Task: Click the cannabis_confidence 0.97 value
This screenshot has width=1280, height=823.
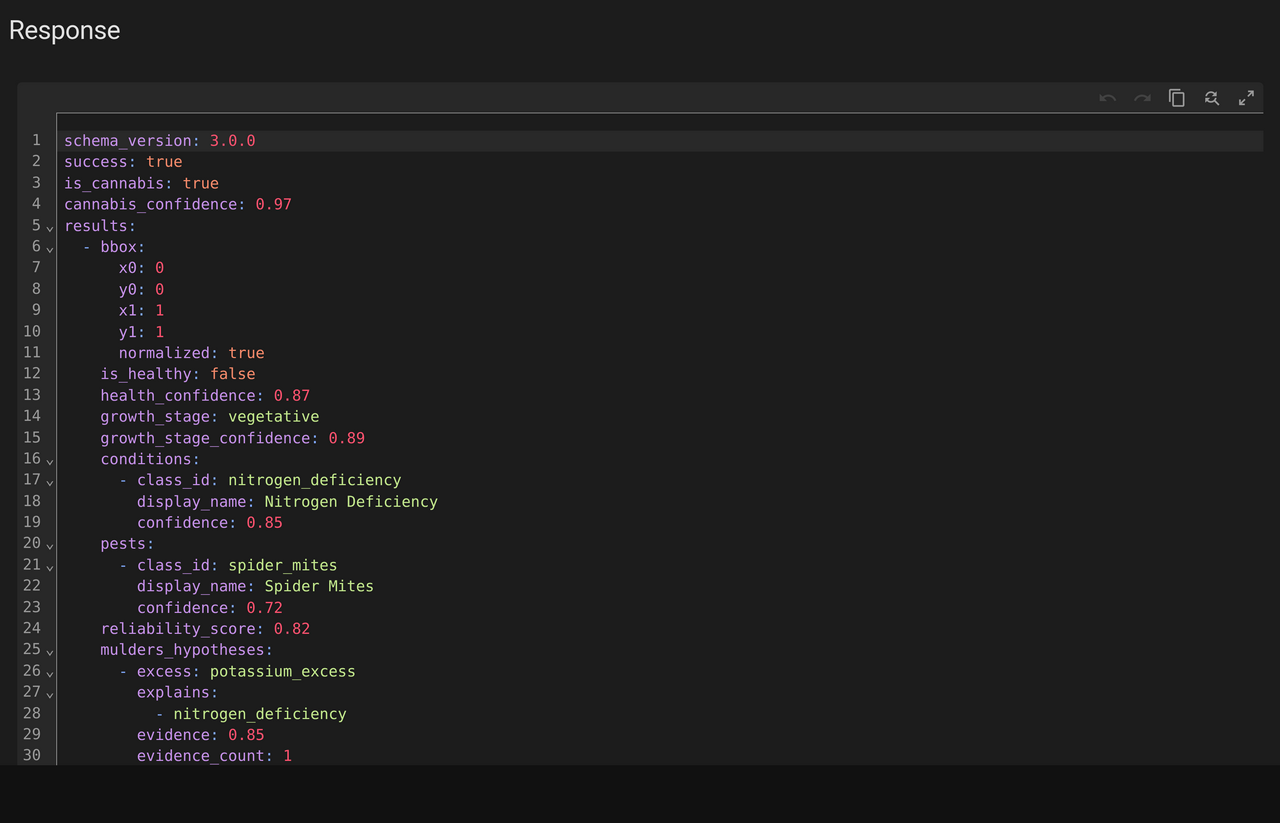Action: tap(273, 204)
